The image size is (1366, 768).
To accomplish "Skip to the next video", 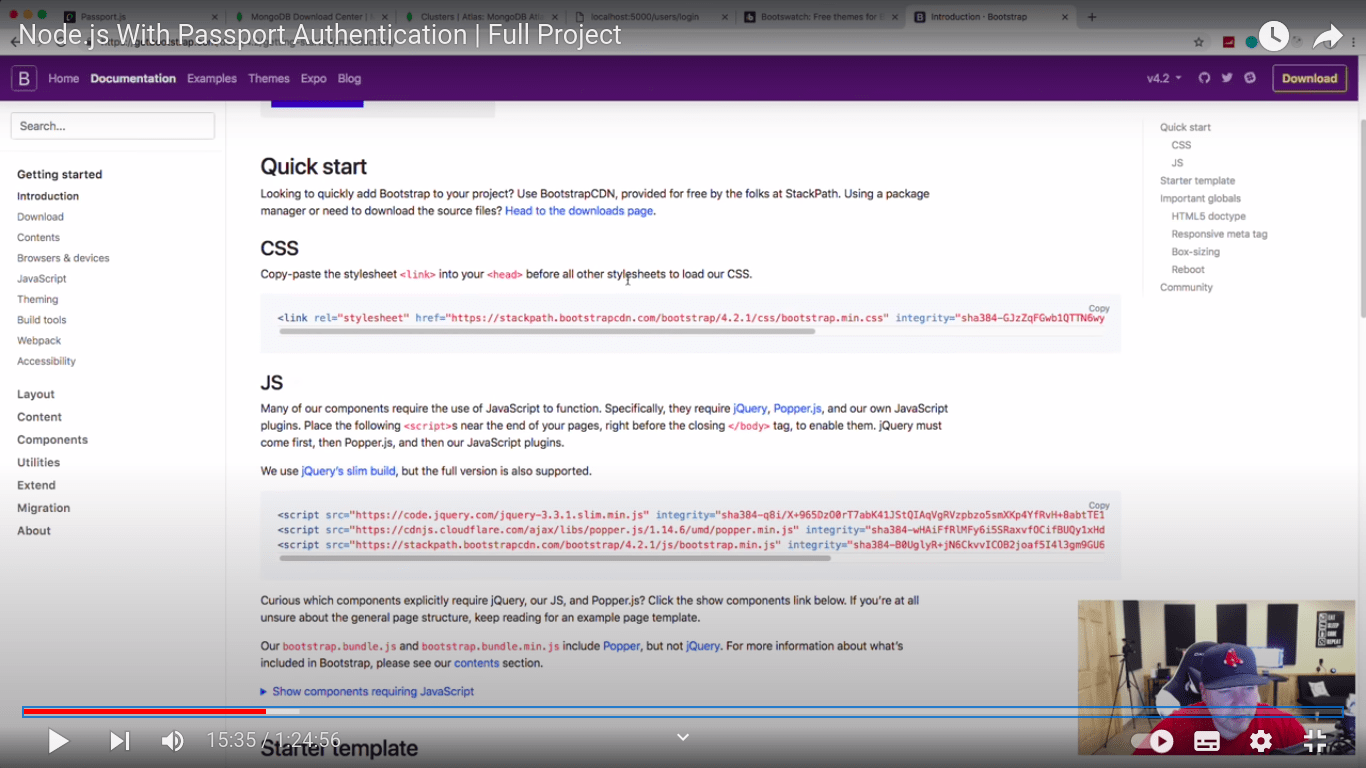I will [119, 741].
